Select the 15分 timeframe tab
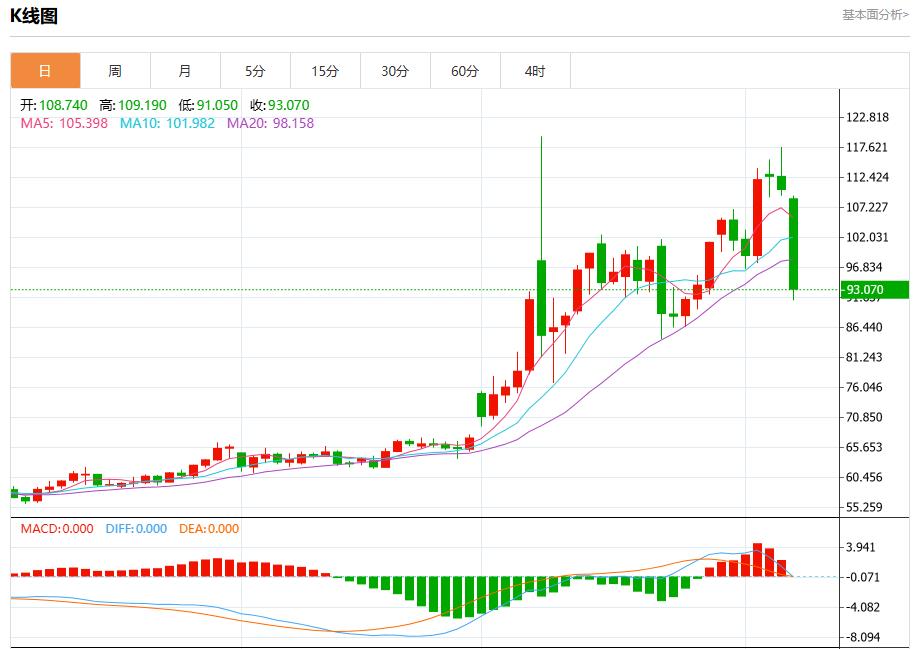The image size is (917, 649). point(325,71)
